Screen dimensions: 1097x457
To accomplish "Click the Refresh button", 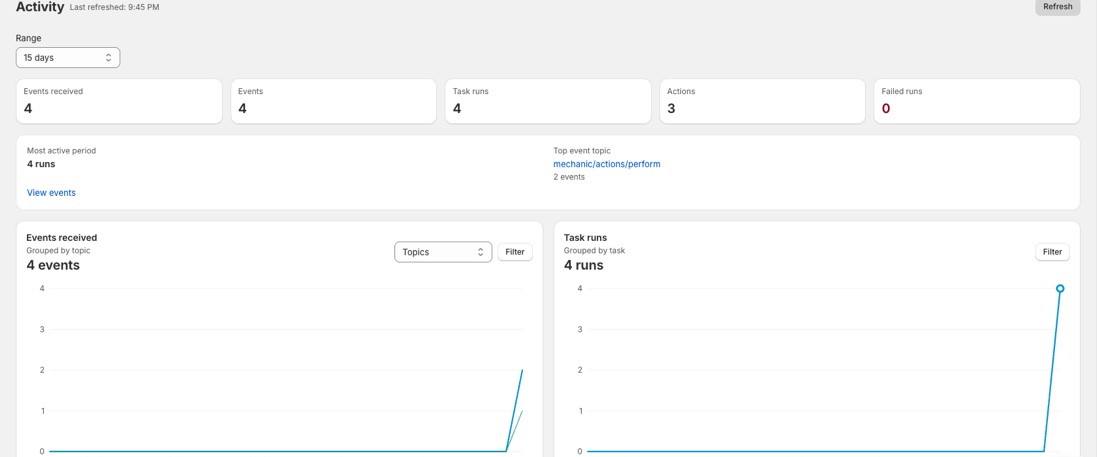I will click(x=1057, y=7).
